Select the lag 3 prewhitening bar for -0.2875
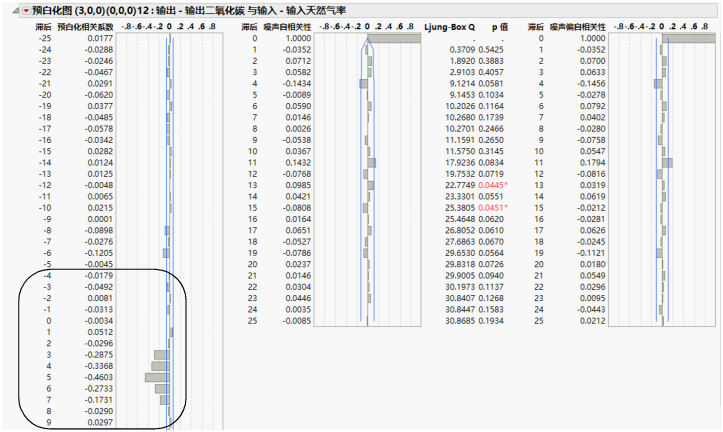 click(x=162, y=355)
